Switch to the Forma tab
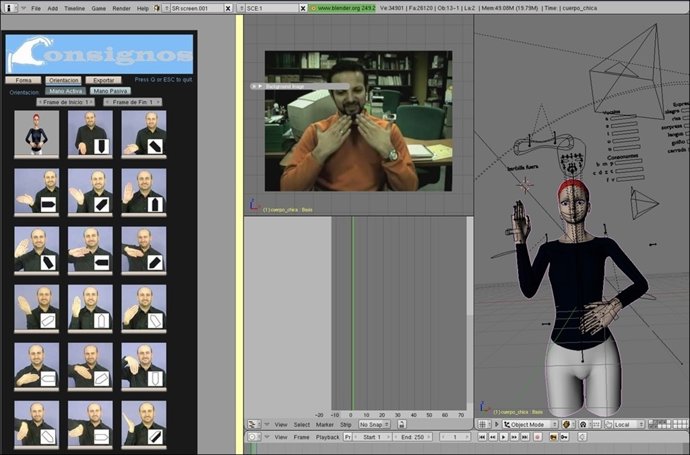Viewport: 690px width, 455px height. 23,79
